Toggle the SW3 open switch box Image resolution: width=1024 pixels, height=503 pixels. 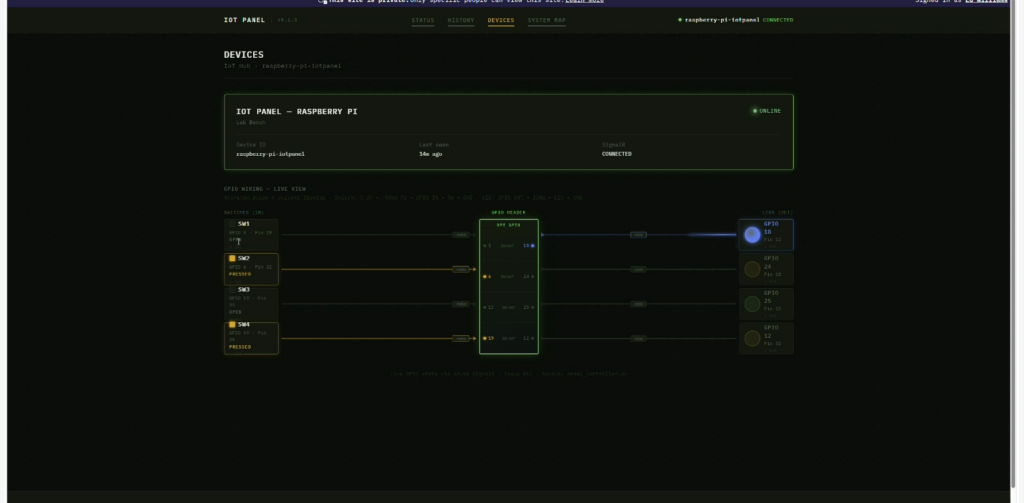click(232, 290)
